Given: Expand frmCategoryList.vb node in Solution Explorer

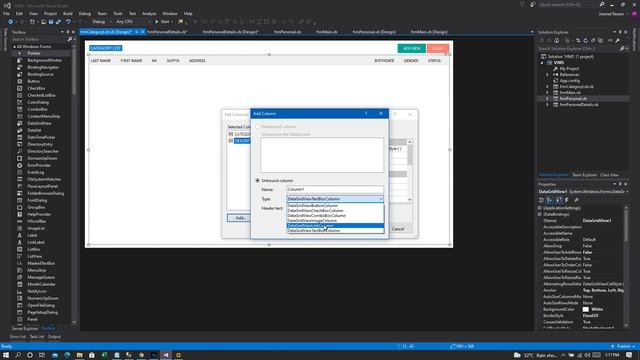Looking at the screenshot, I should (547, 87).
